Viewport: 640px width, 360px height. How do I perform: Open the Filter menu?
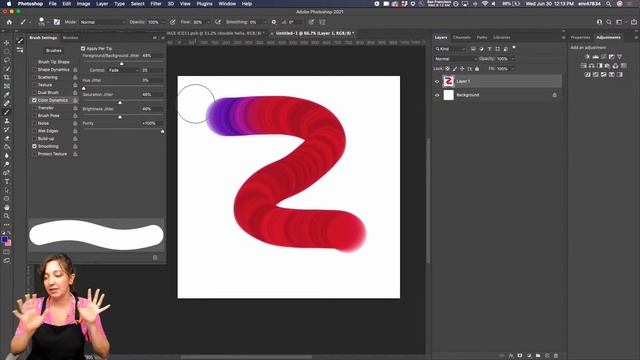click(x=156, y=4)
